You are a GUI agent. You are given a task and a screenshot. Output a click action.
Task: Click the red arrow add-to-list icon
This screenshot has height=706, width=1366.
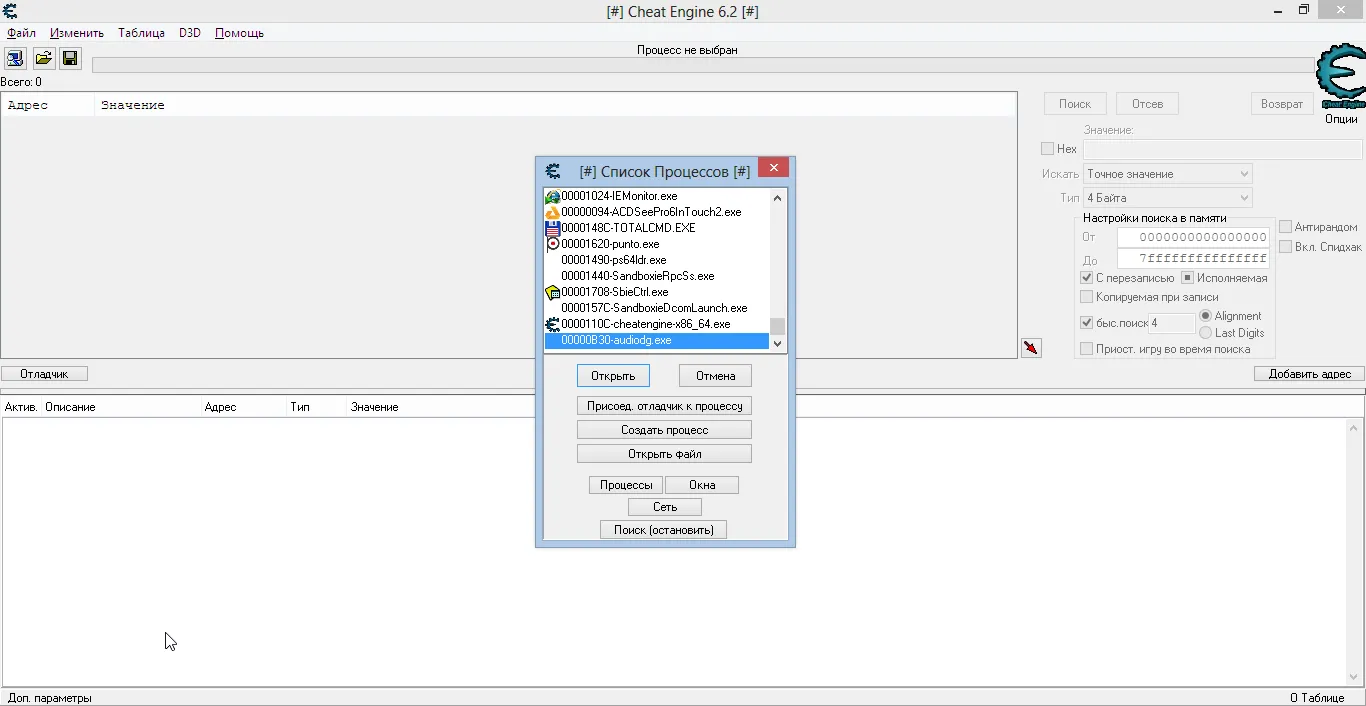pyautogui.click(x=1031, y=348)
